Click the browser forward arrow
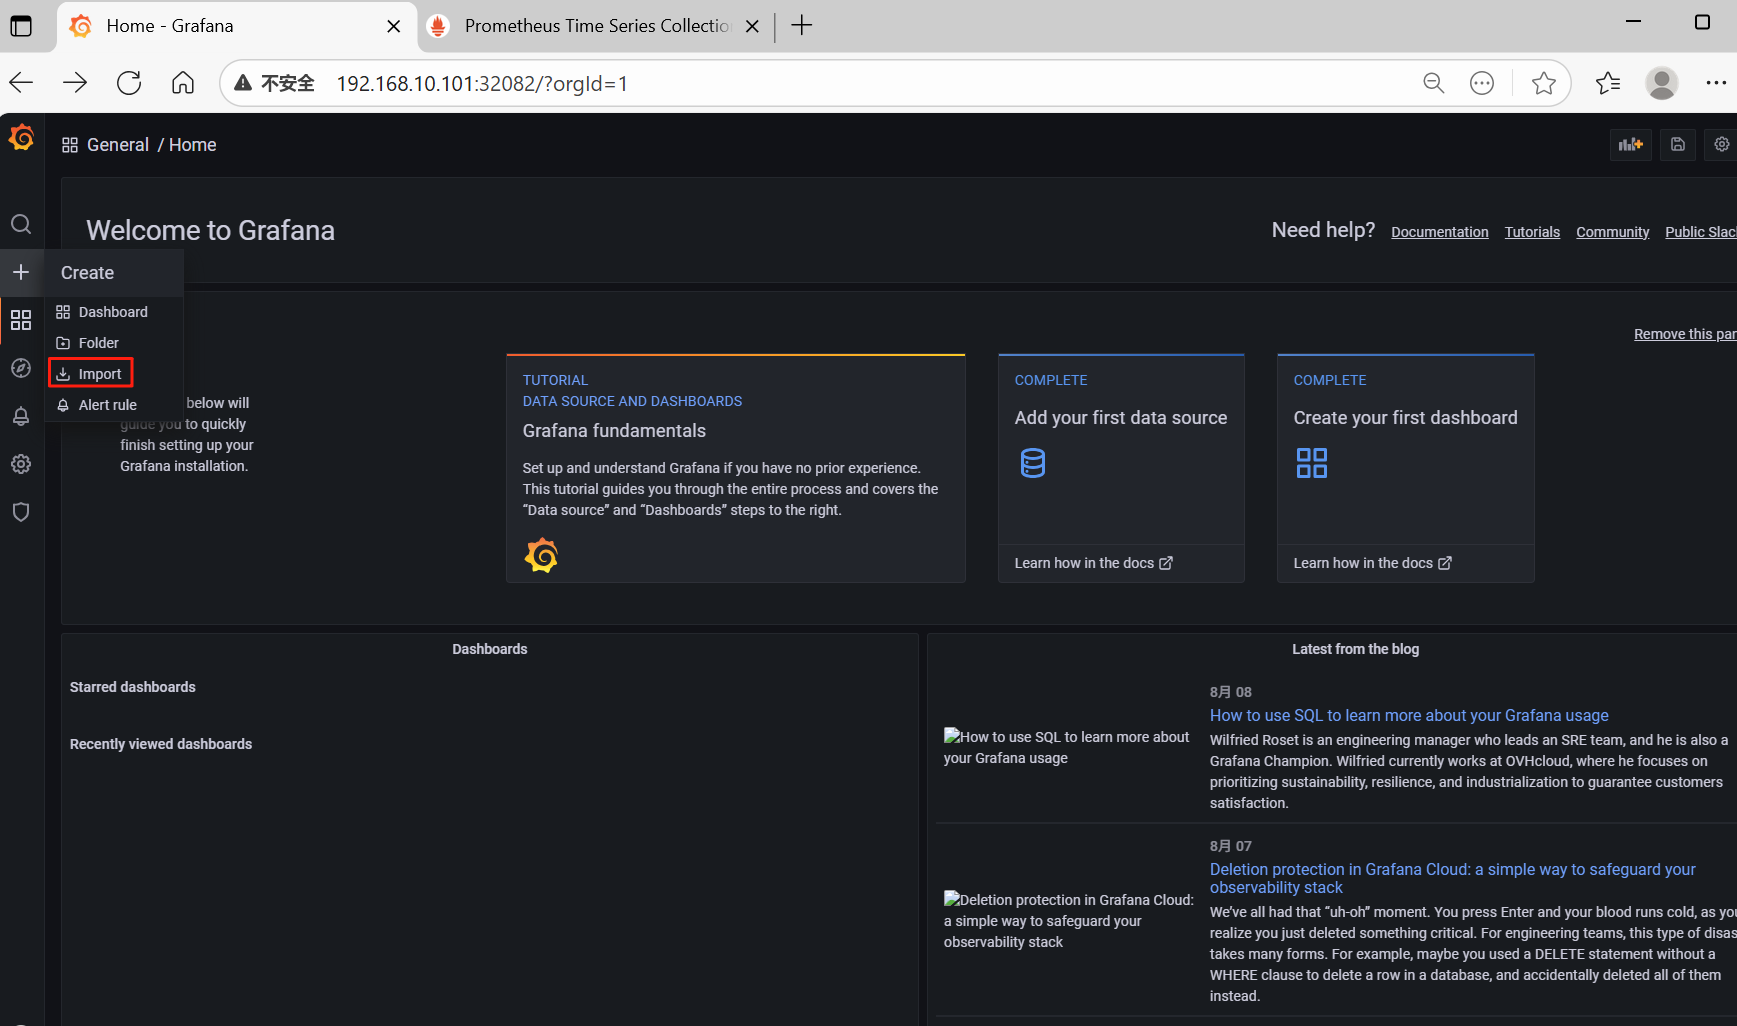 pos(75,83)
